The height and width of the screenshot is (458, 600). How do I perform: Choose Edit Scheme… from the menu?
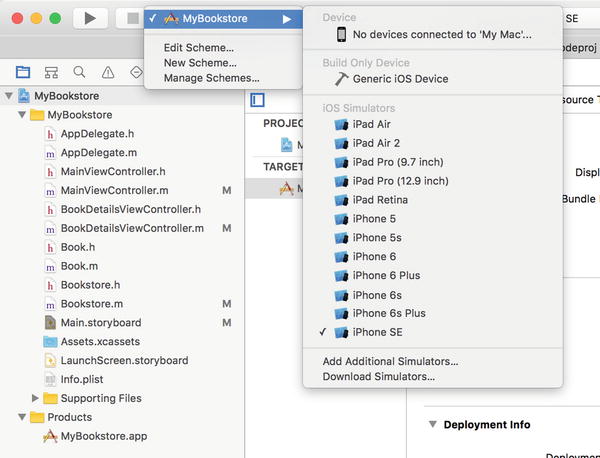pyautogui.click(x=199, y=48)
